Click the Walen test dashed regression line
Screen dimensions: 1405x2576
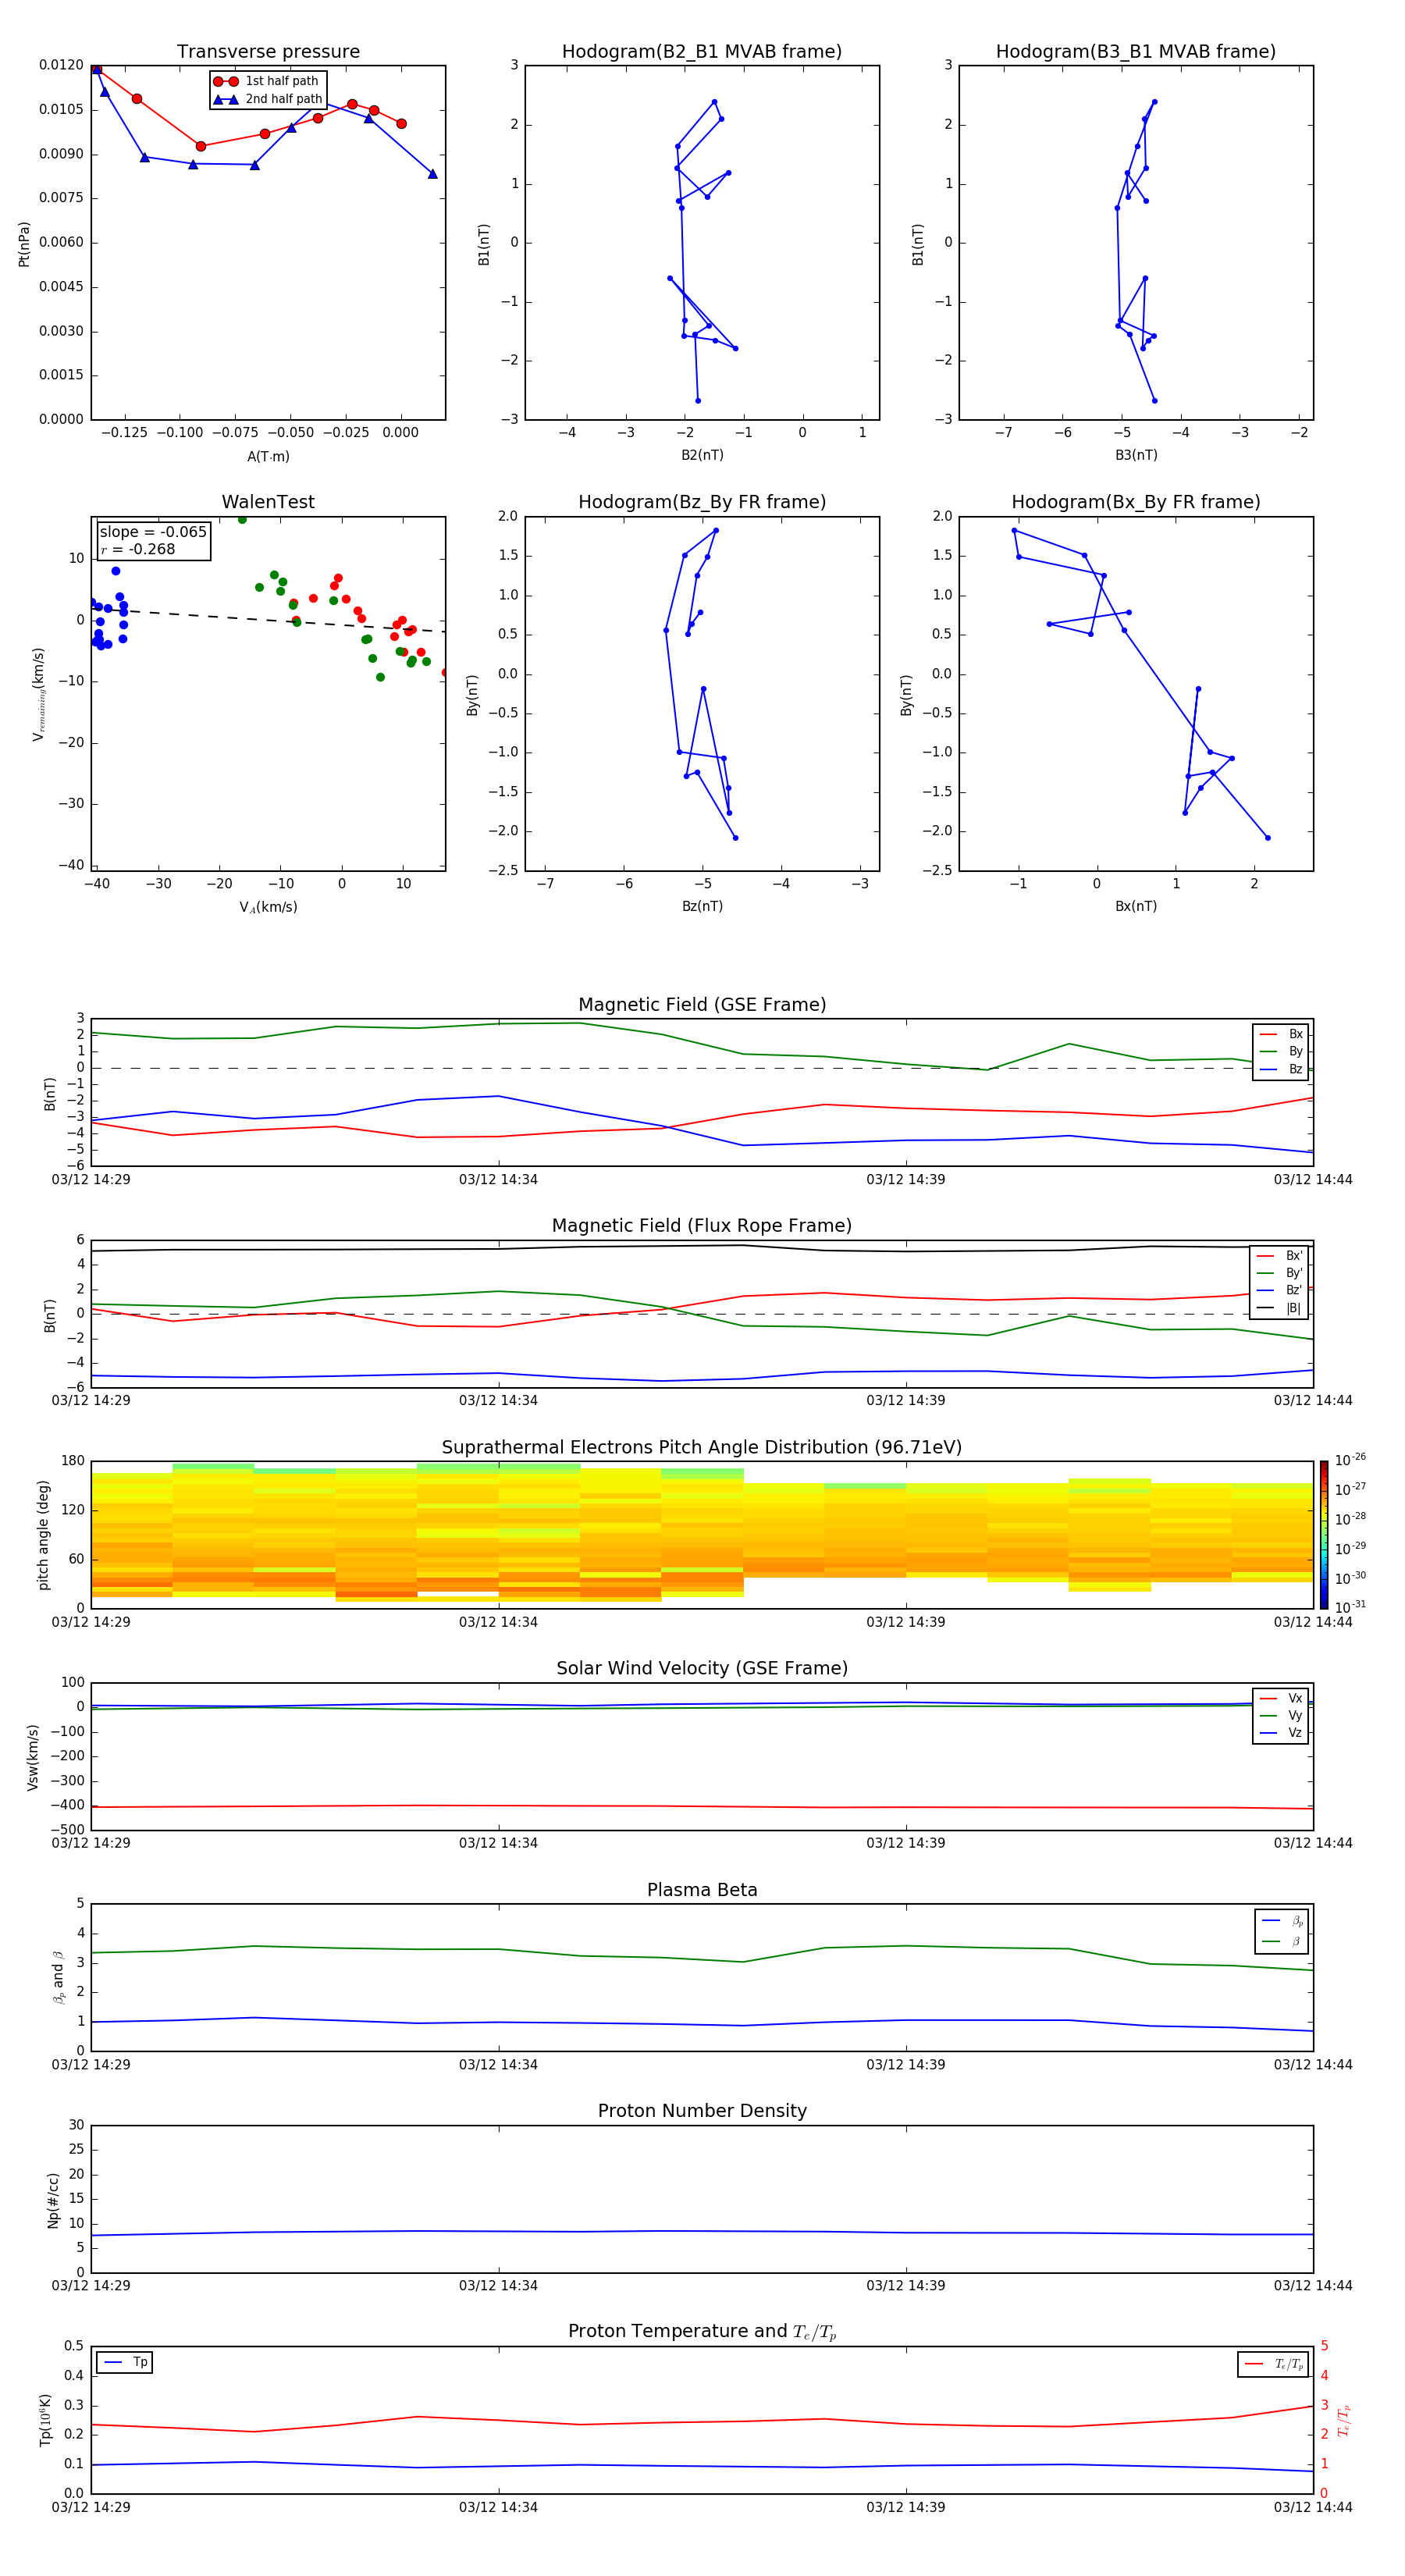(x=268, y=620)
